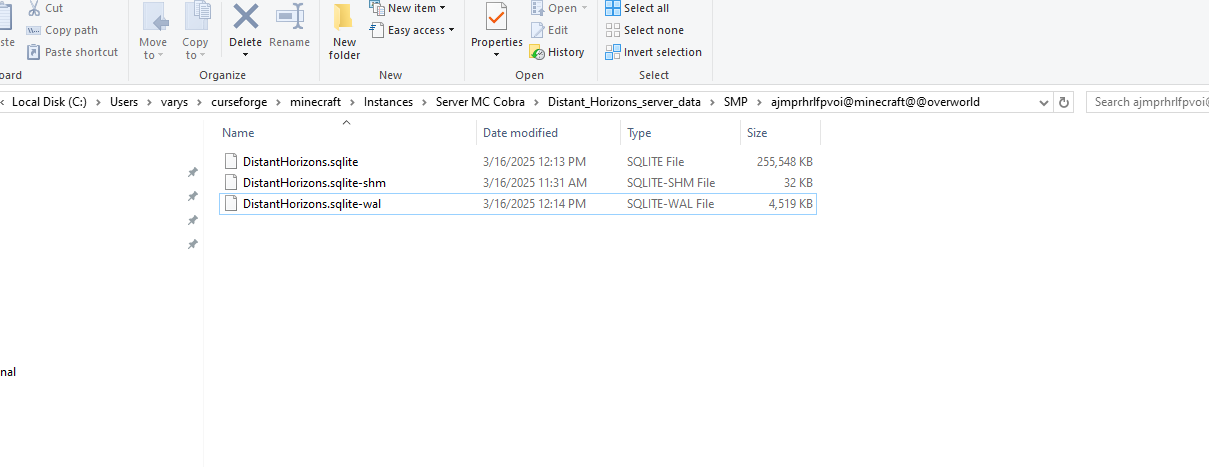Sort by the Name column header
The height and width of the screenshot is (467, 1209).
coord(238,132)
